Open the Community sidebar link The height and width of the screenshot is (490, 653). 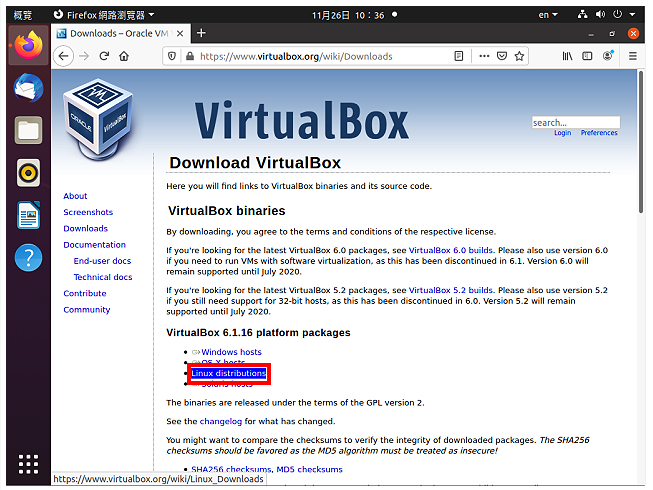click(87, 310)
